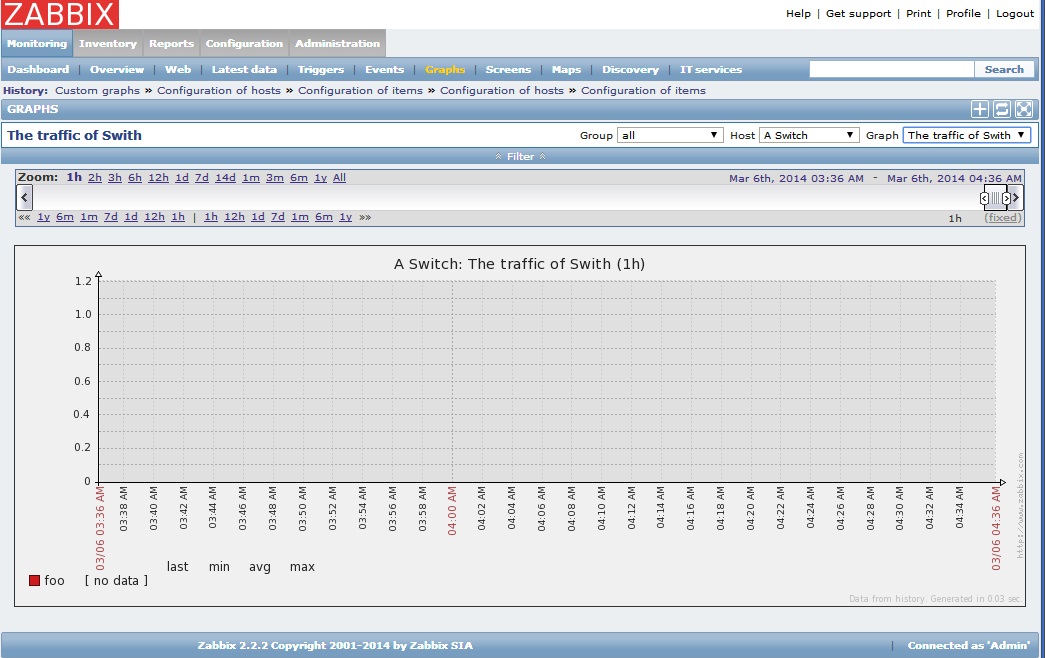The width and height of the screenshot is (1045, 658).
Task: Open the Latest data menu item
Action: pos(243,69)
